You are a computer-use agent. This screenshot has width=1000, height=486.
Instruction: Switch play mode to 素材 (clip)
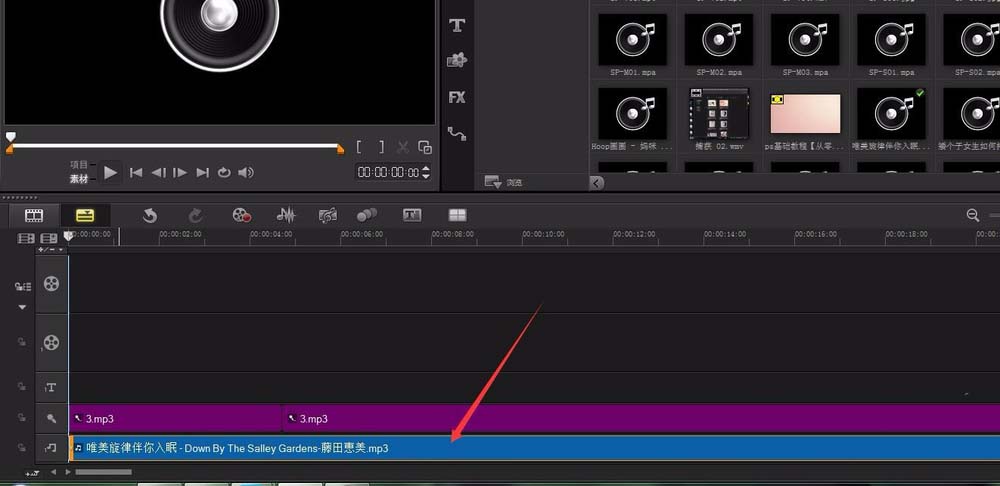pyautogui.click(x=79, y=179)
